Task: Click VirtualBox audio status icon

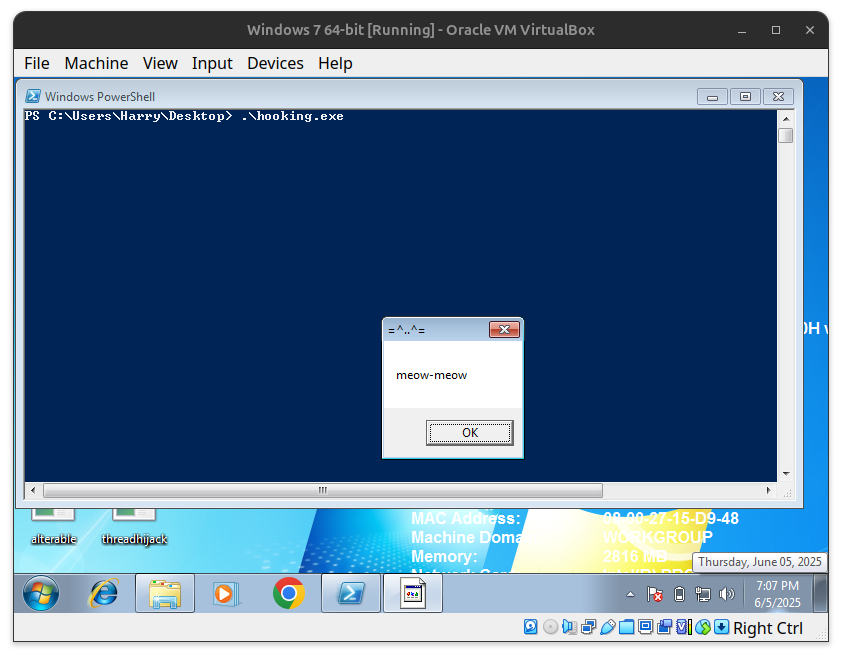Action: [570, 627]
